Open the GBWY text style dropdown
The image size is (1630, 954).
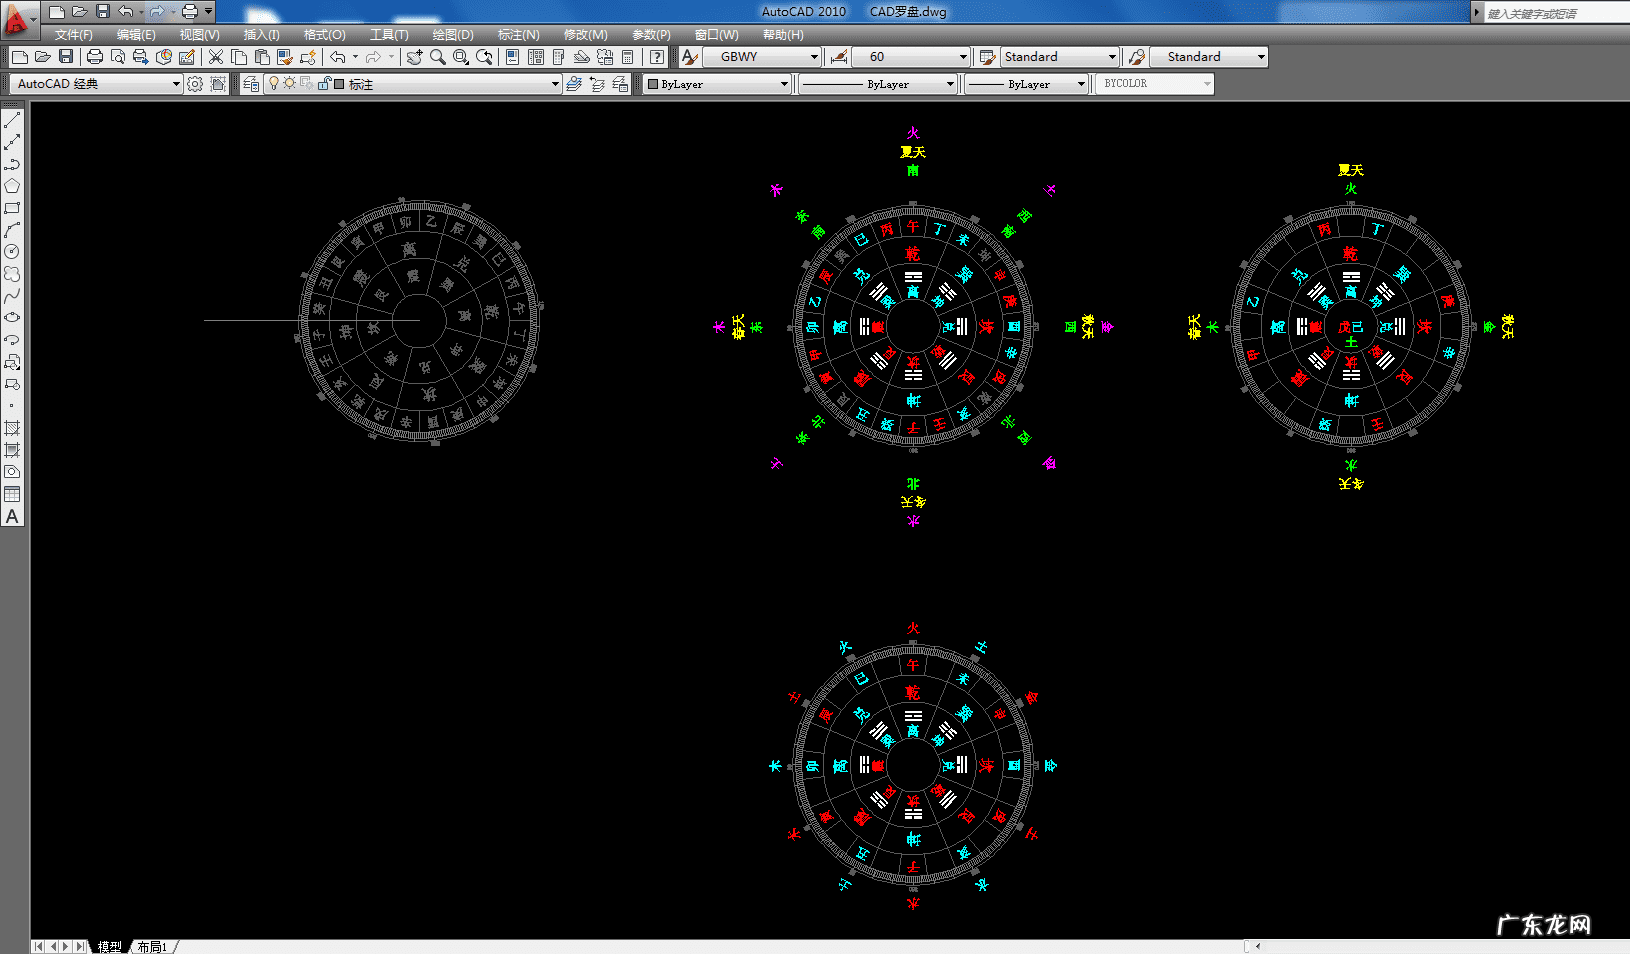coord(814,57)
